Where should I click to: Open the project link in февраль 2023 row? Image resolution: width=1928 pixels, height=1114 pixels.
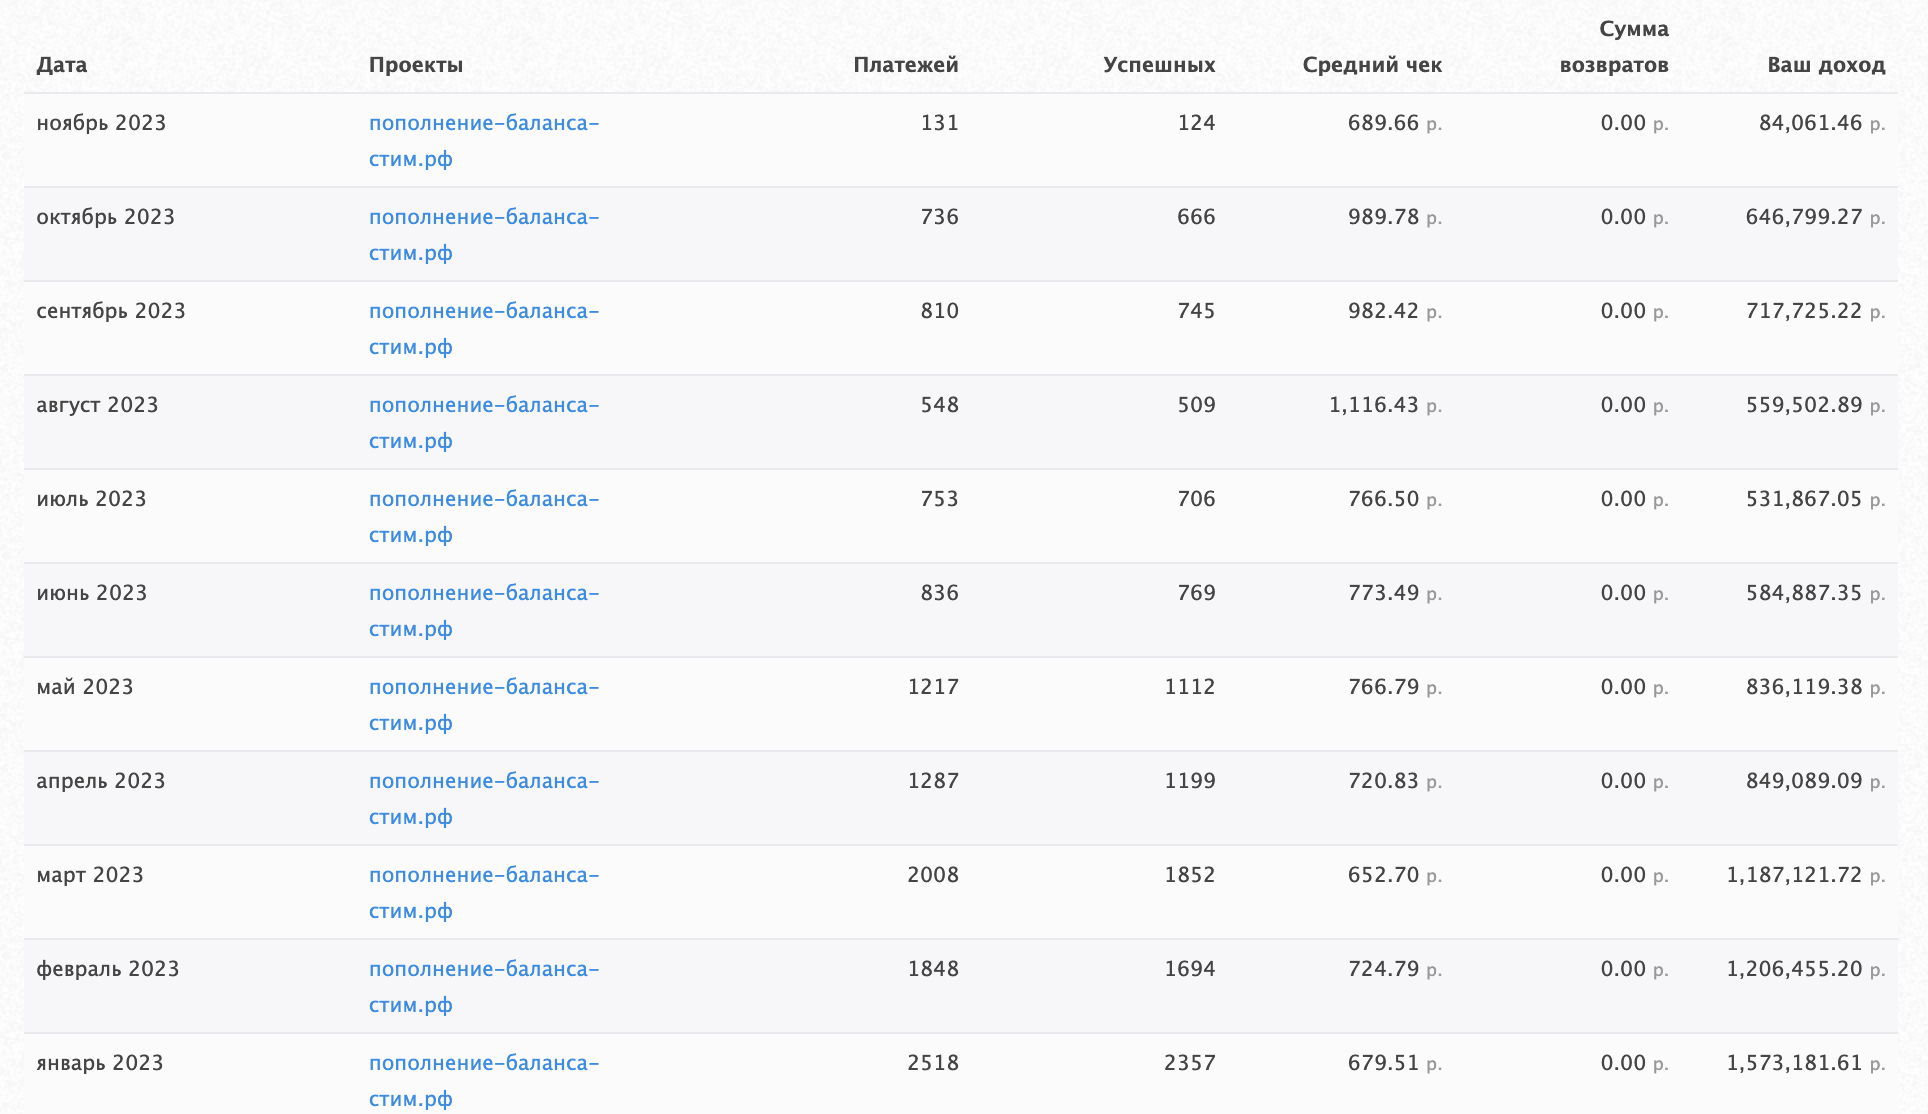[x=483, y=970]
